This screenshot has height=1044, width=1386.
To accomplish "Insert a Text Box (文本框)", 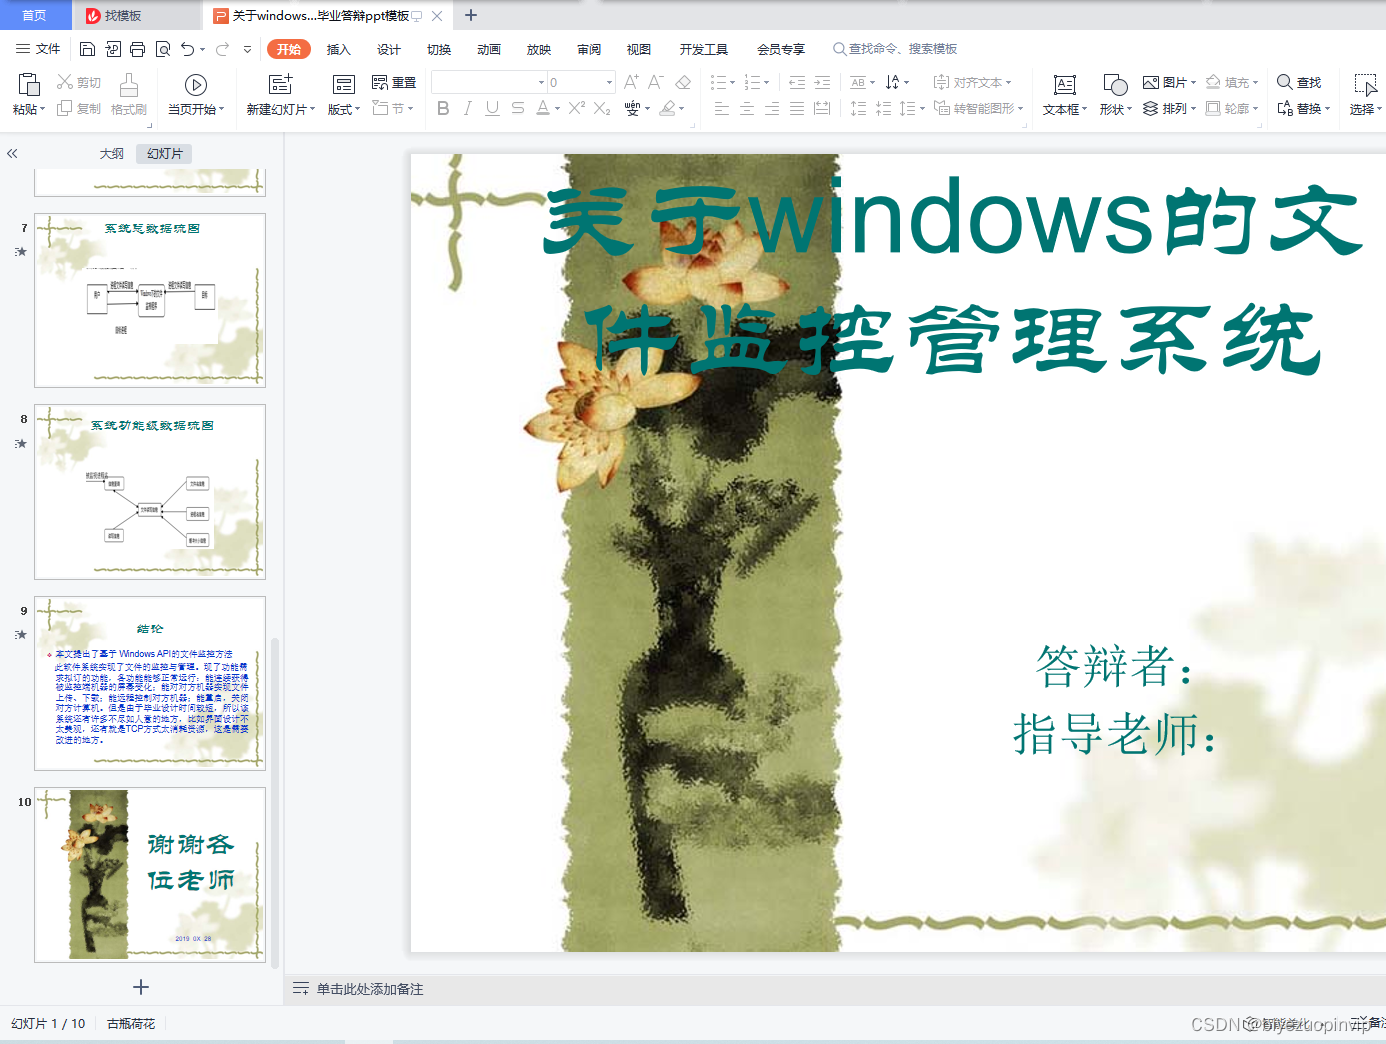I will [x=1065, y=95].
